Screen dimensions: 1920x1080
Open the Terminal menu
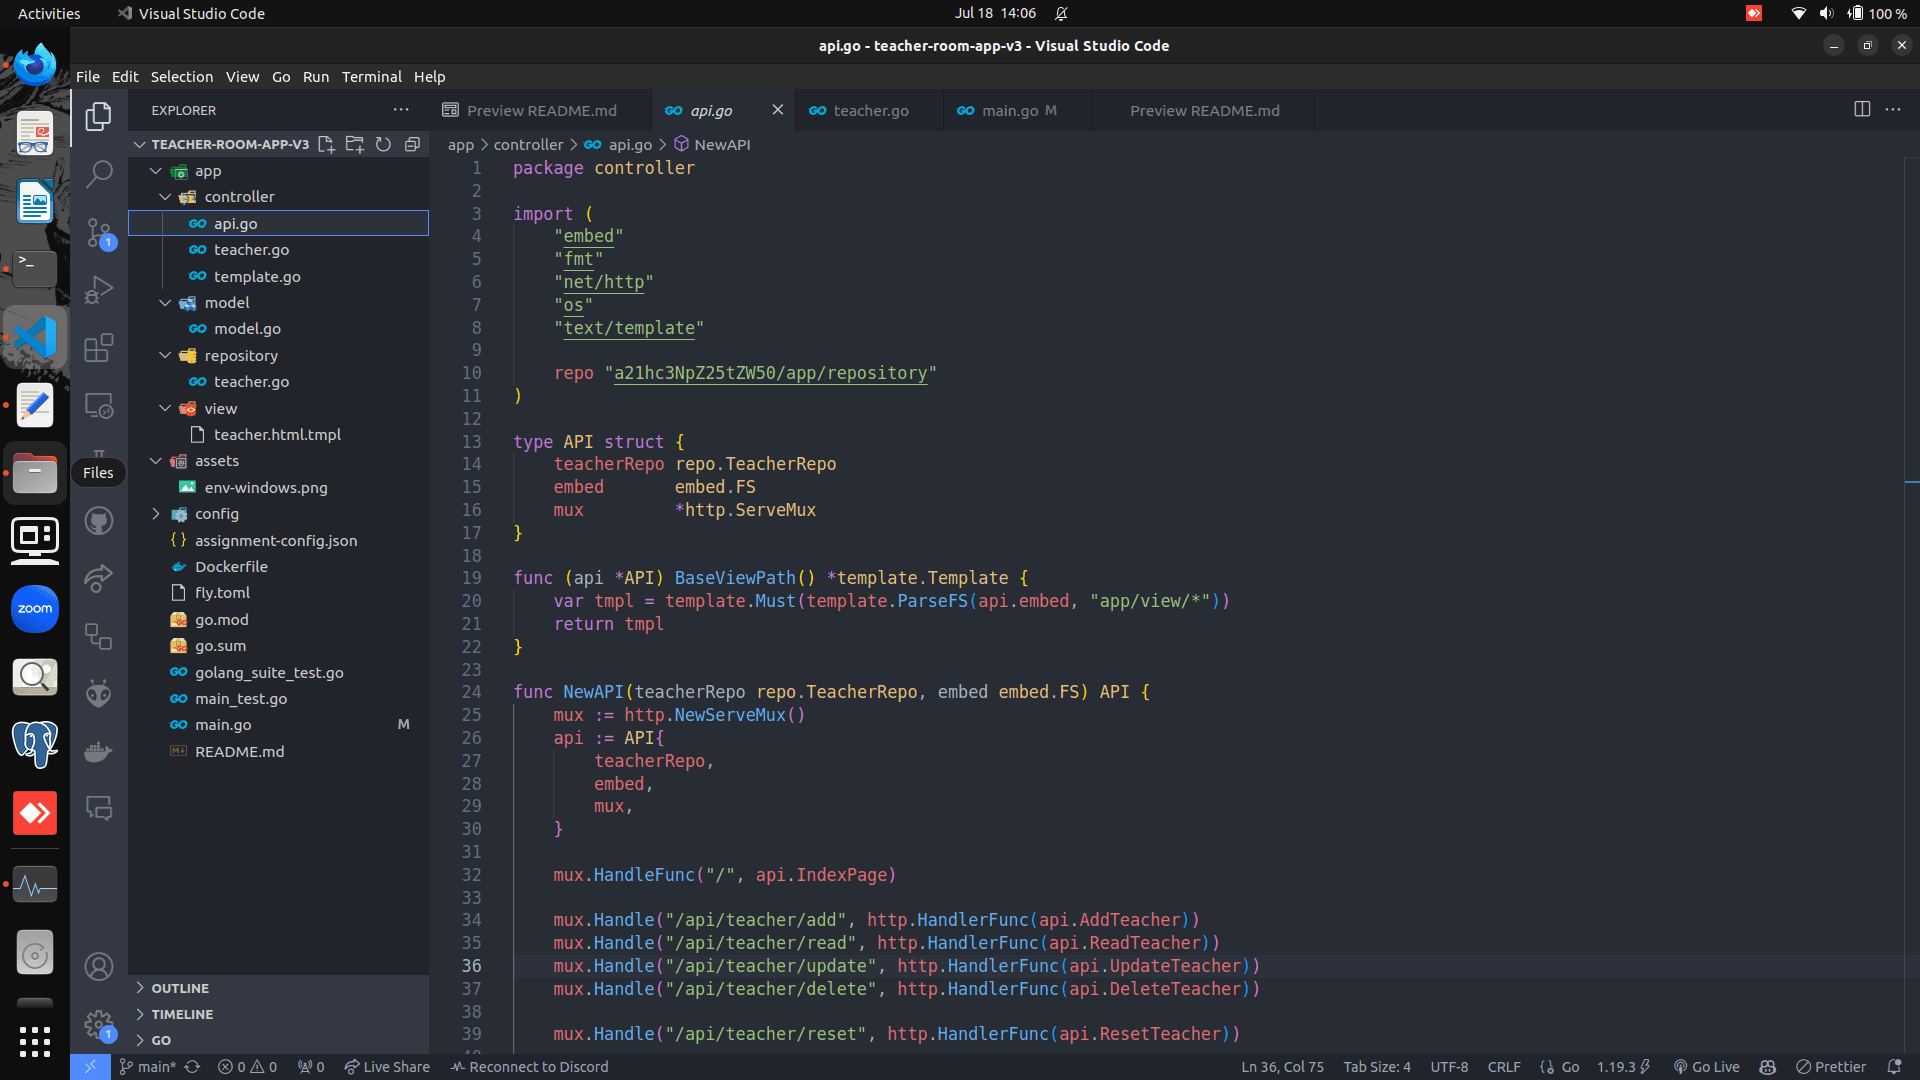[371, 77]
